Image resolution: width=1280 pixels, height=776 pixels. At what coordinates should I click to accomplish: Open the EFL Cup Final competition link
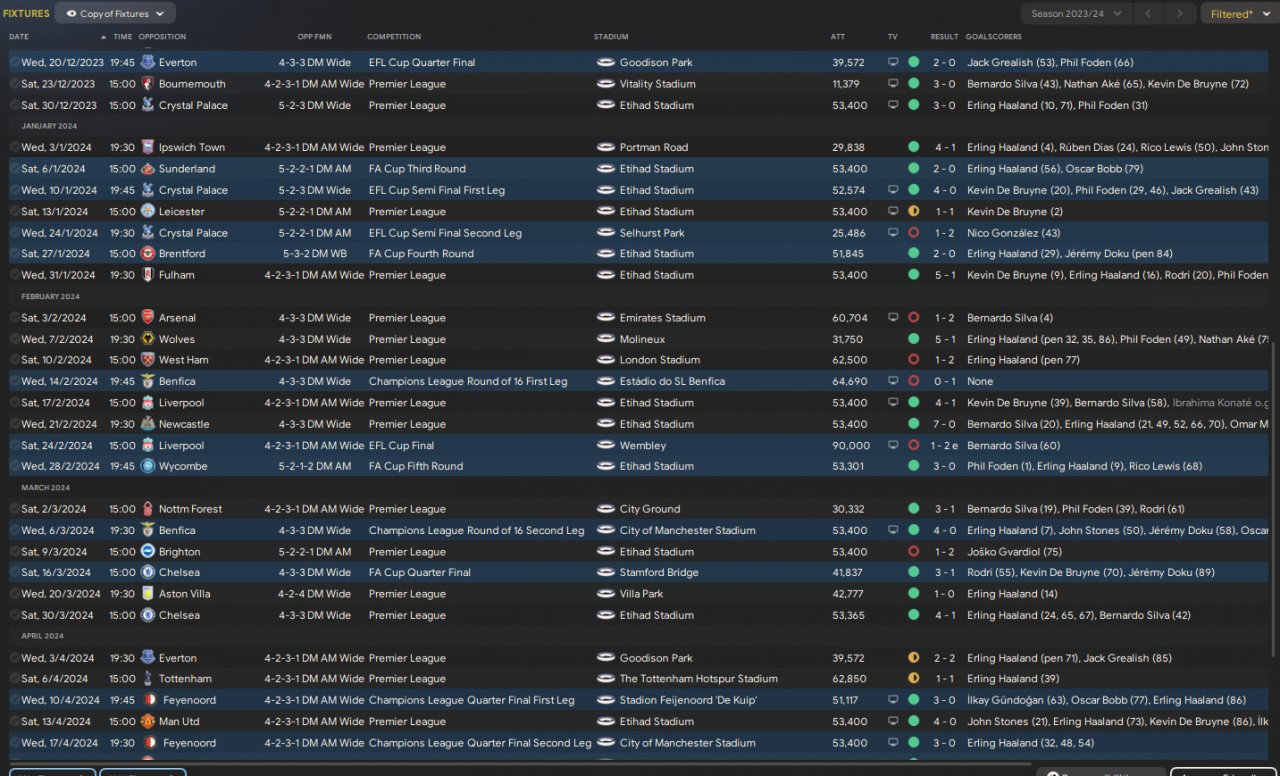401,446
